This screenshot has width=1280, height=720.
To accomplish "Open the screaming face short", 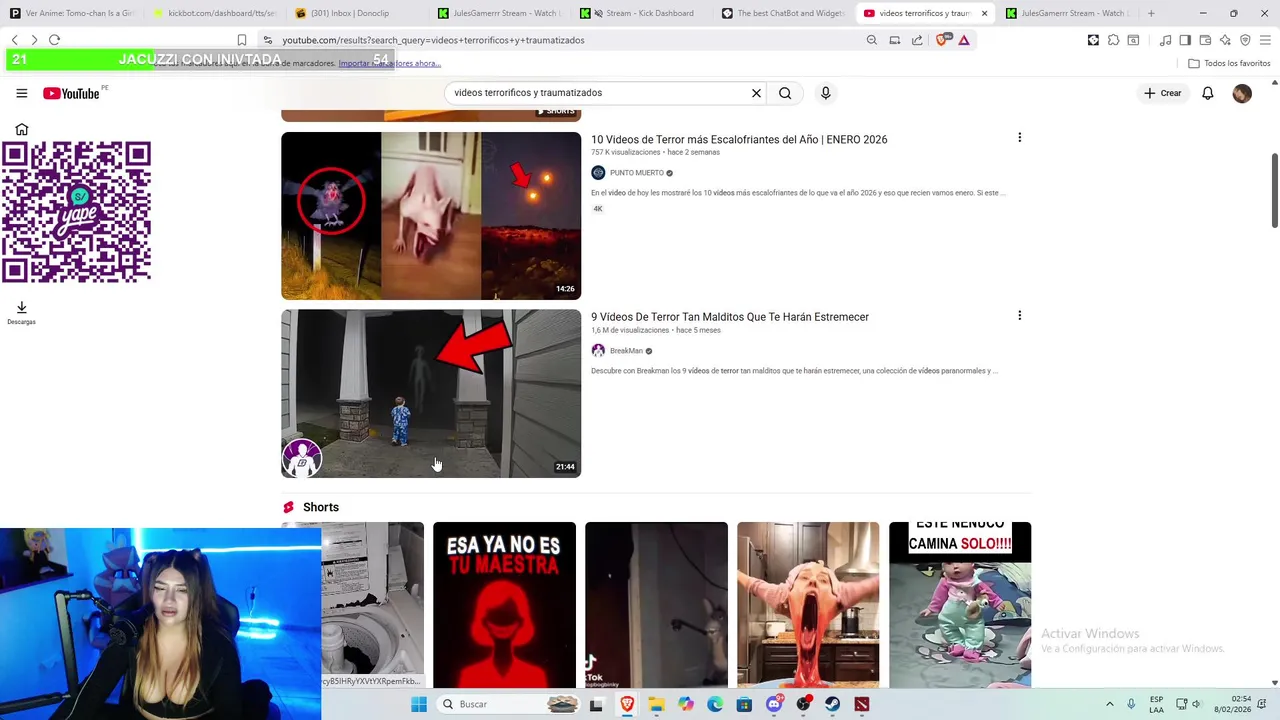I will coord(808,605).
